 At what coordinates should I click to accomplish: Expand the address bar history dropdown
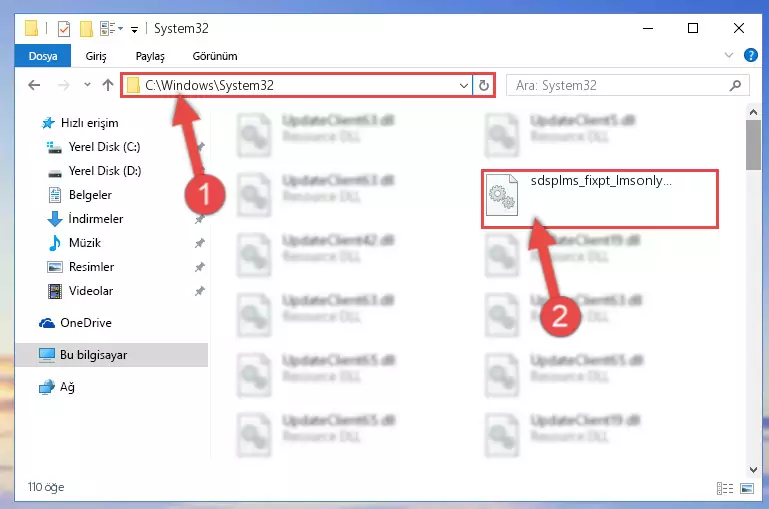point(463,85)
